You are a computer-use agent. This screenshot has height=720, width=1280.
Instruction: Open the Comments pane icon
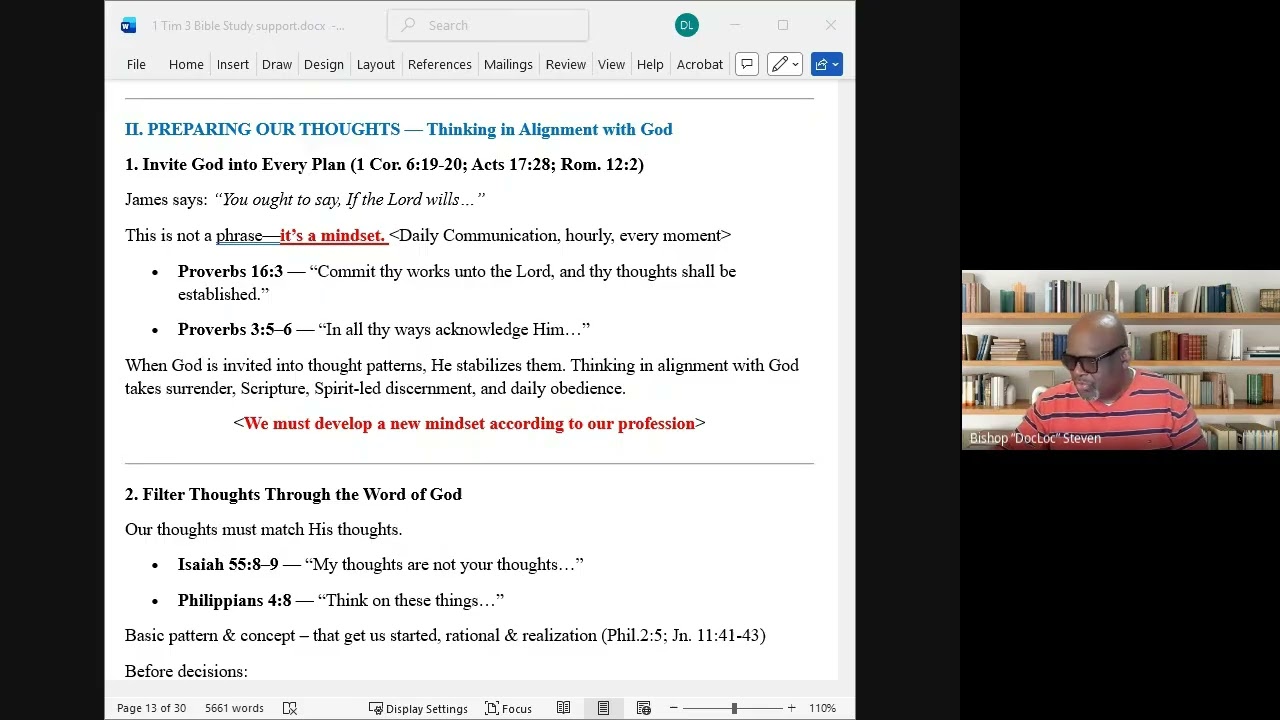[747, 64]
